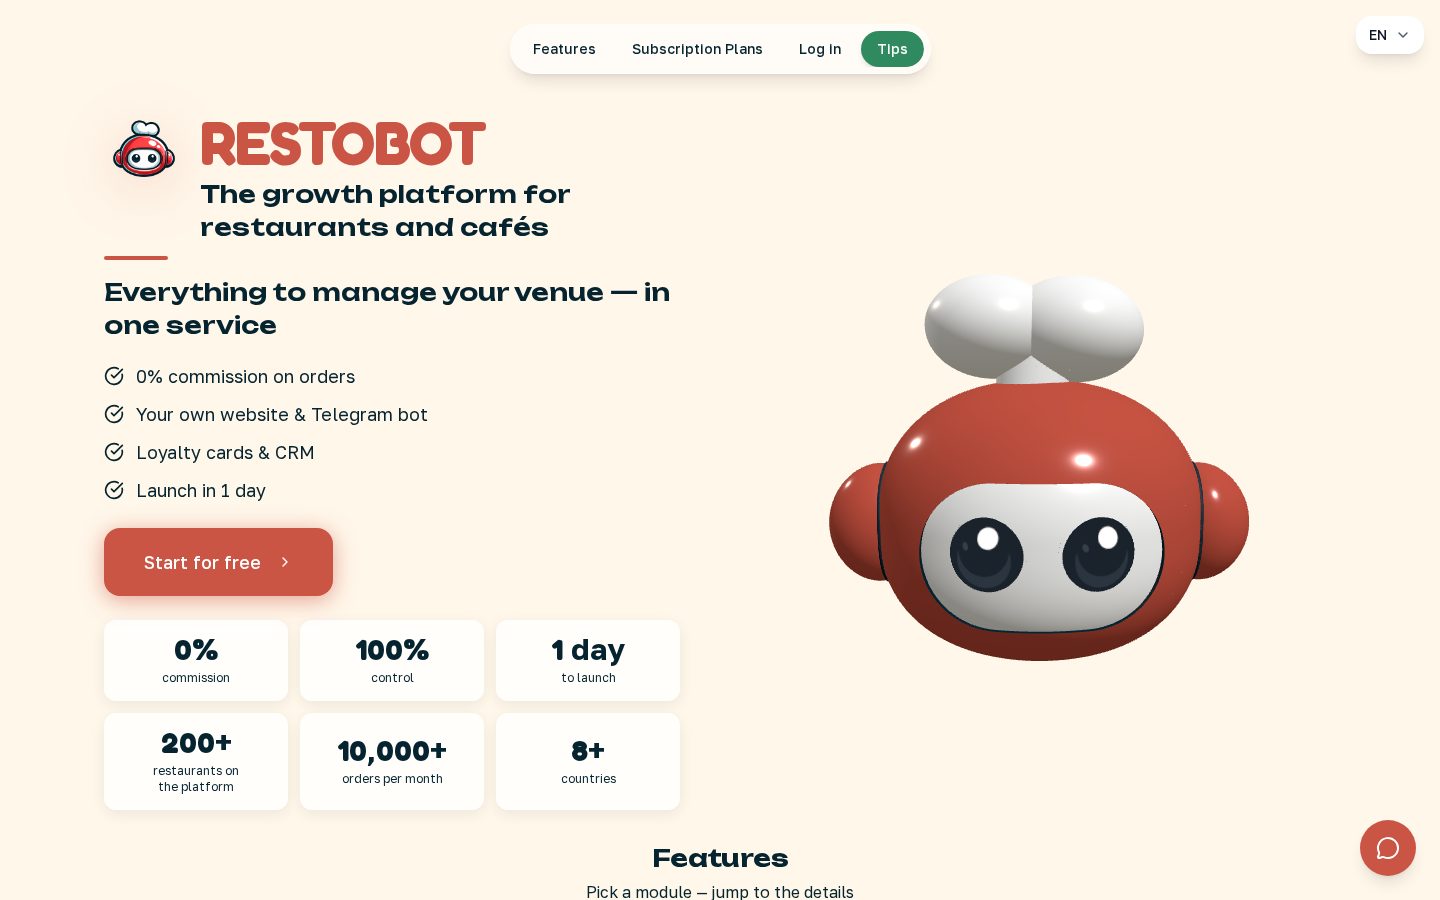Click the RESTOBOT brand title
Screen dimensions: 1440x900
point(343,144)
